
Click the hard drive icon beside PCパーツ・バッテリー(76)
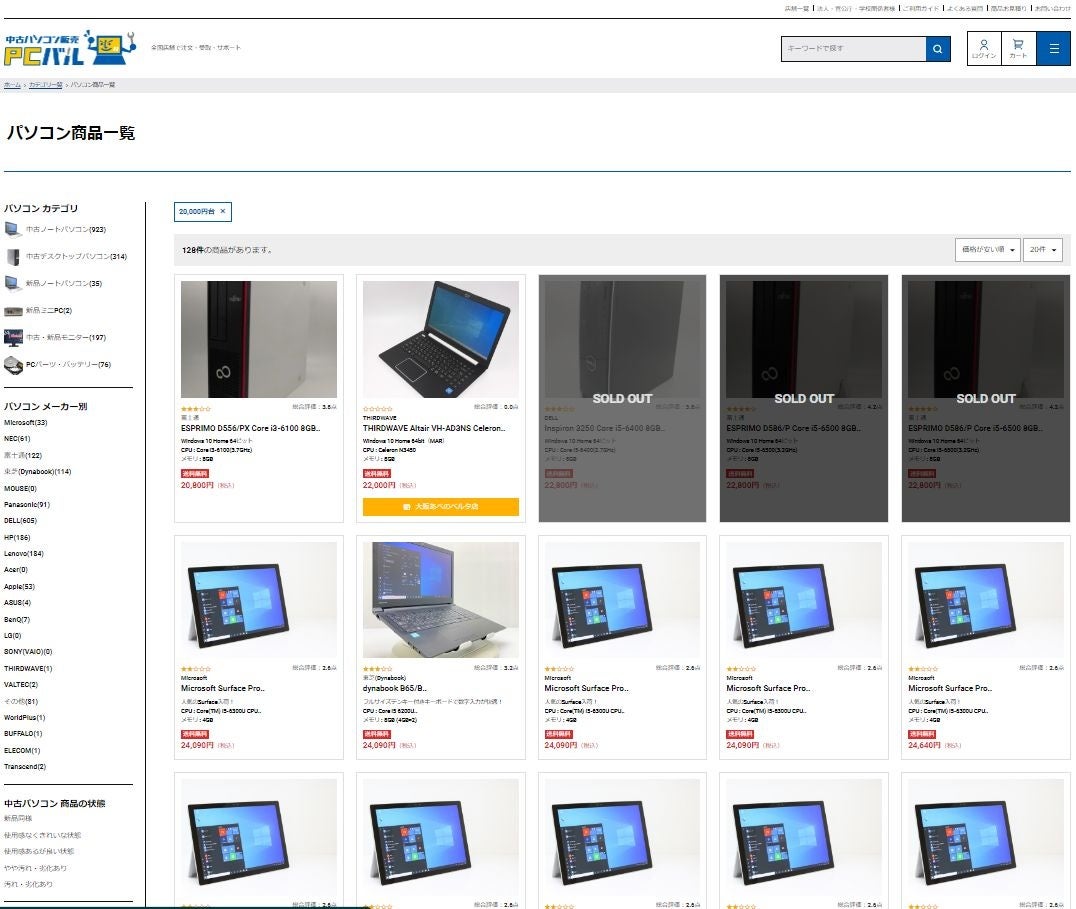[x=13, y=365]
